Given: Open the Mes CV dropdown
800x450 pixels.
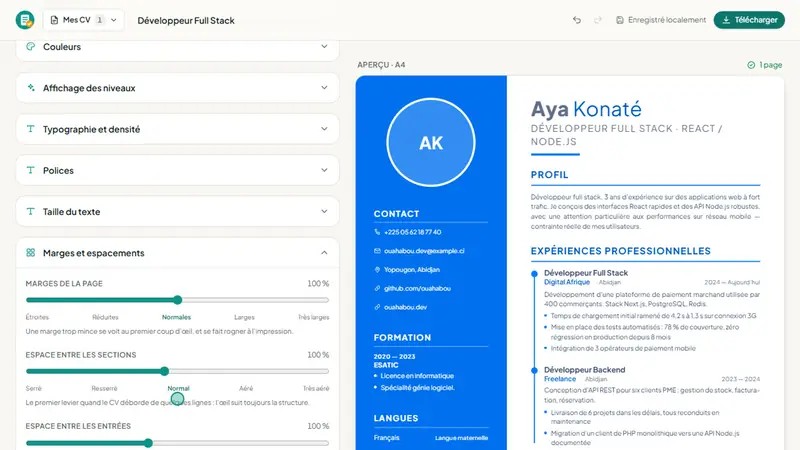Looking at the screenshot, I should click(83, 20).
